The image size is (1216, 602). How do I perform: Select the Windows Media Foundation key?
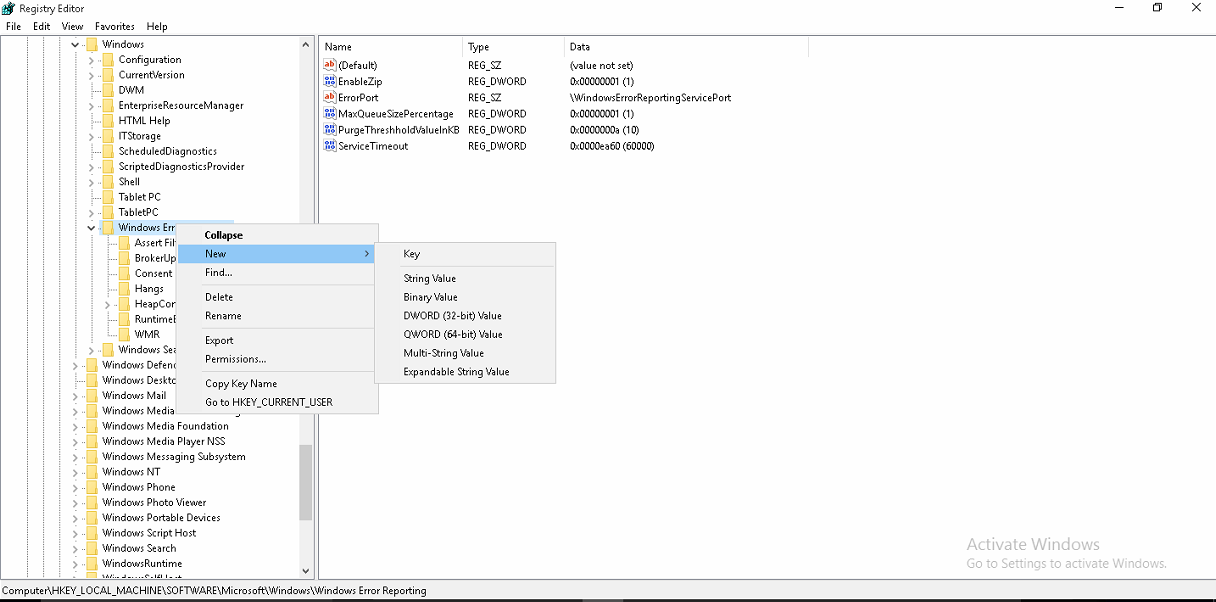(x=165, y=426)
